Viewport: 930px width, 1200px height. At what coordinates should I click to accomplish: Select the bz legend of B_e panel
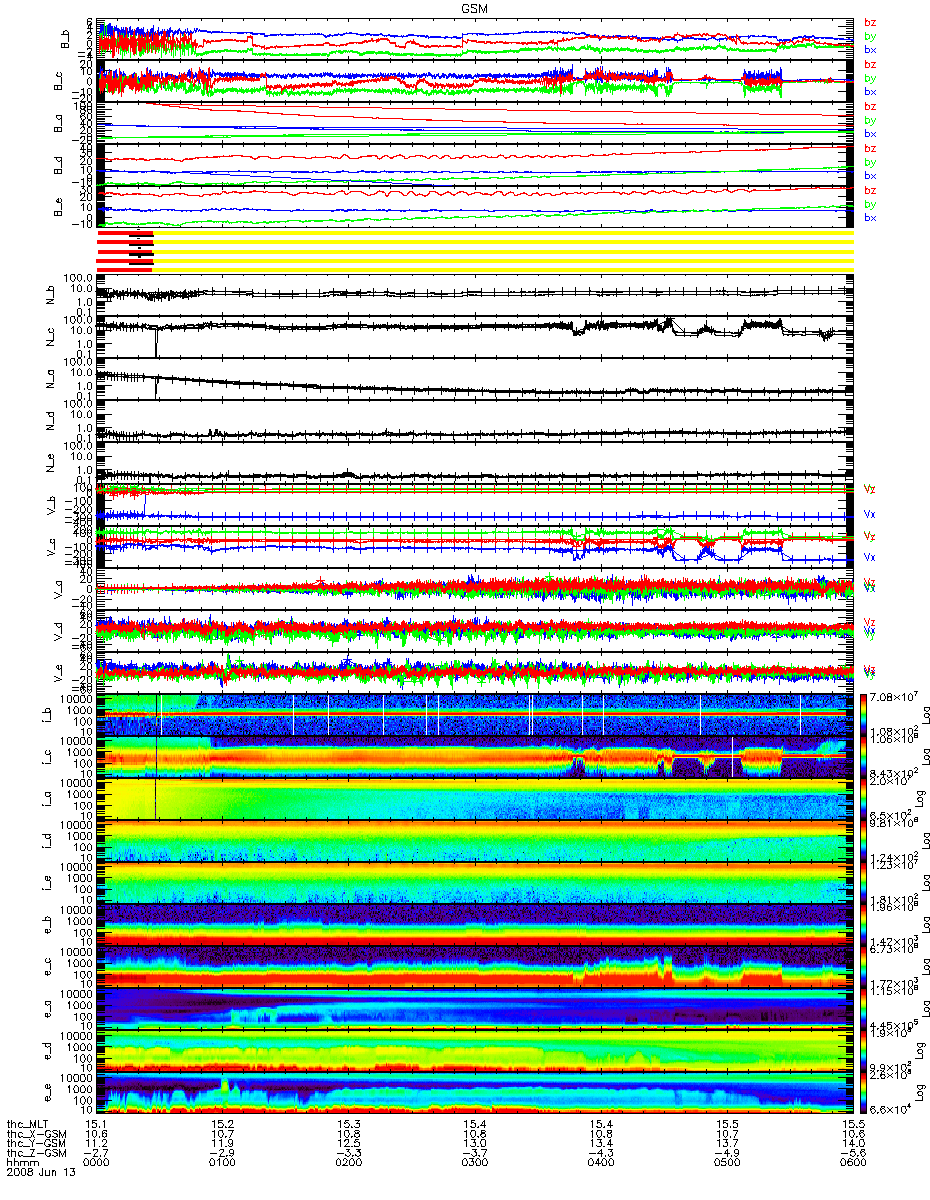pos(870,190)
